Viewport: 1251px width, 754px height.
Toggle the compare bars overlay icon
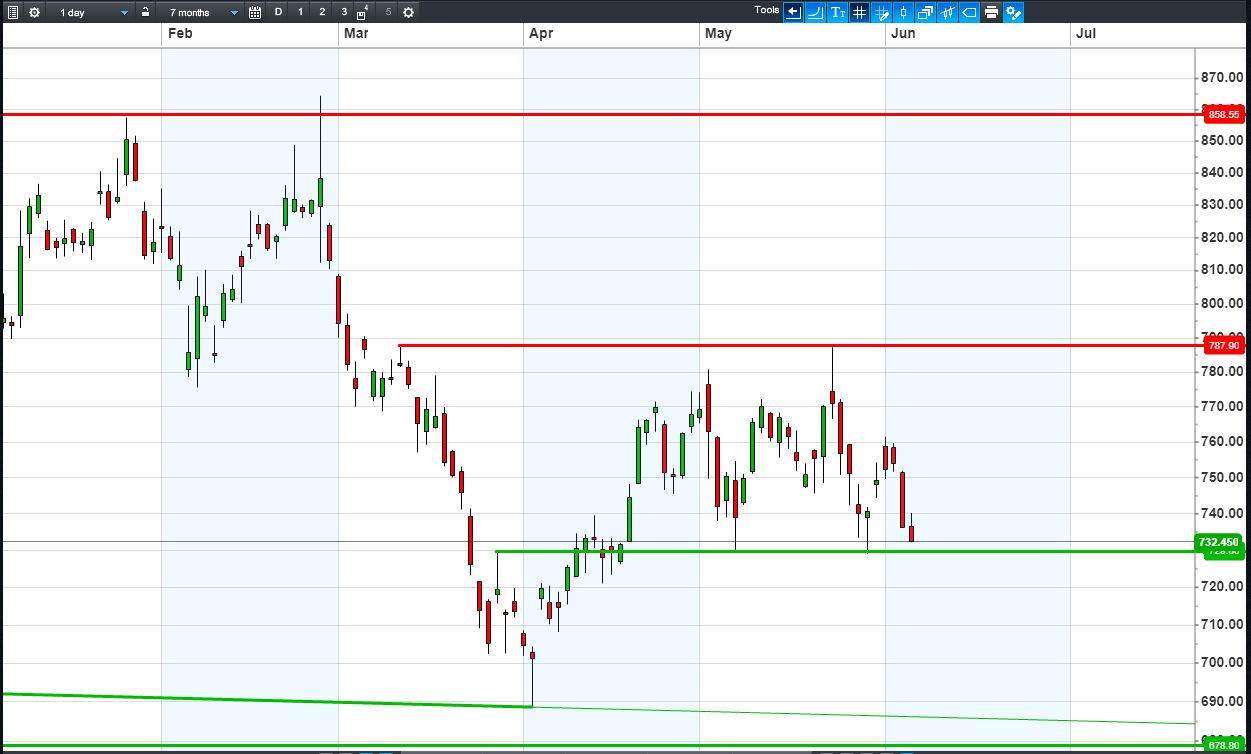click(947, 12)
